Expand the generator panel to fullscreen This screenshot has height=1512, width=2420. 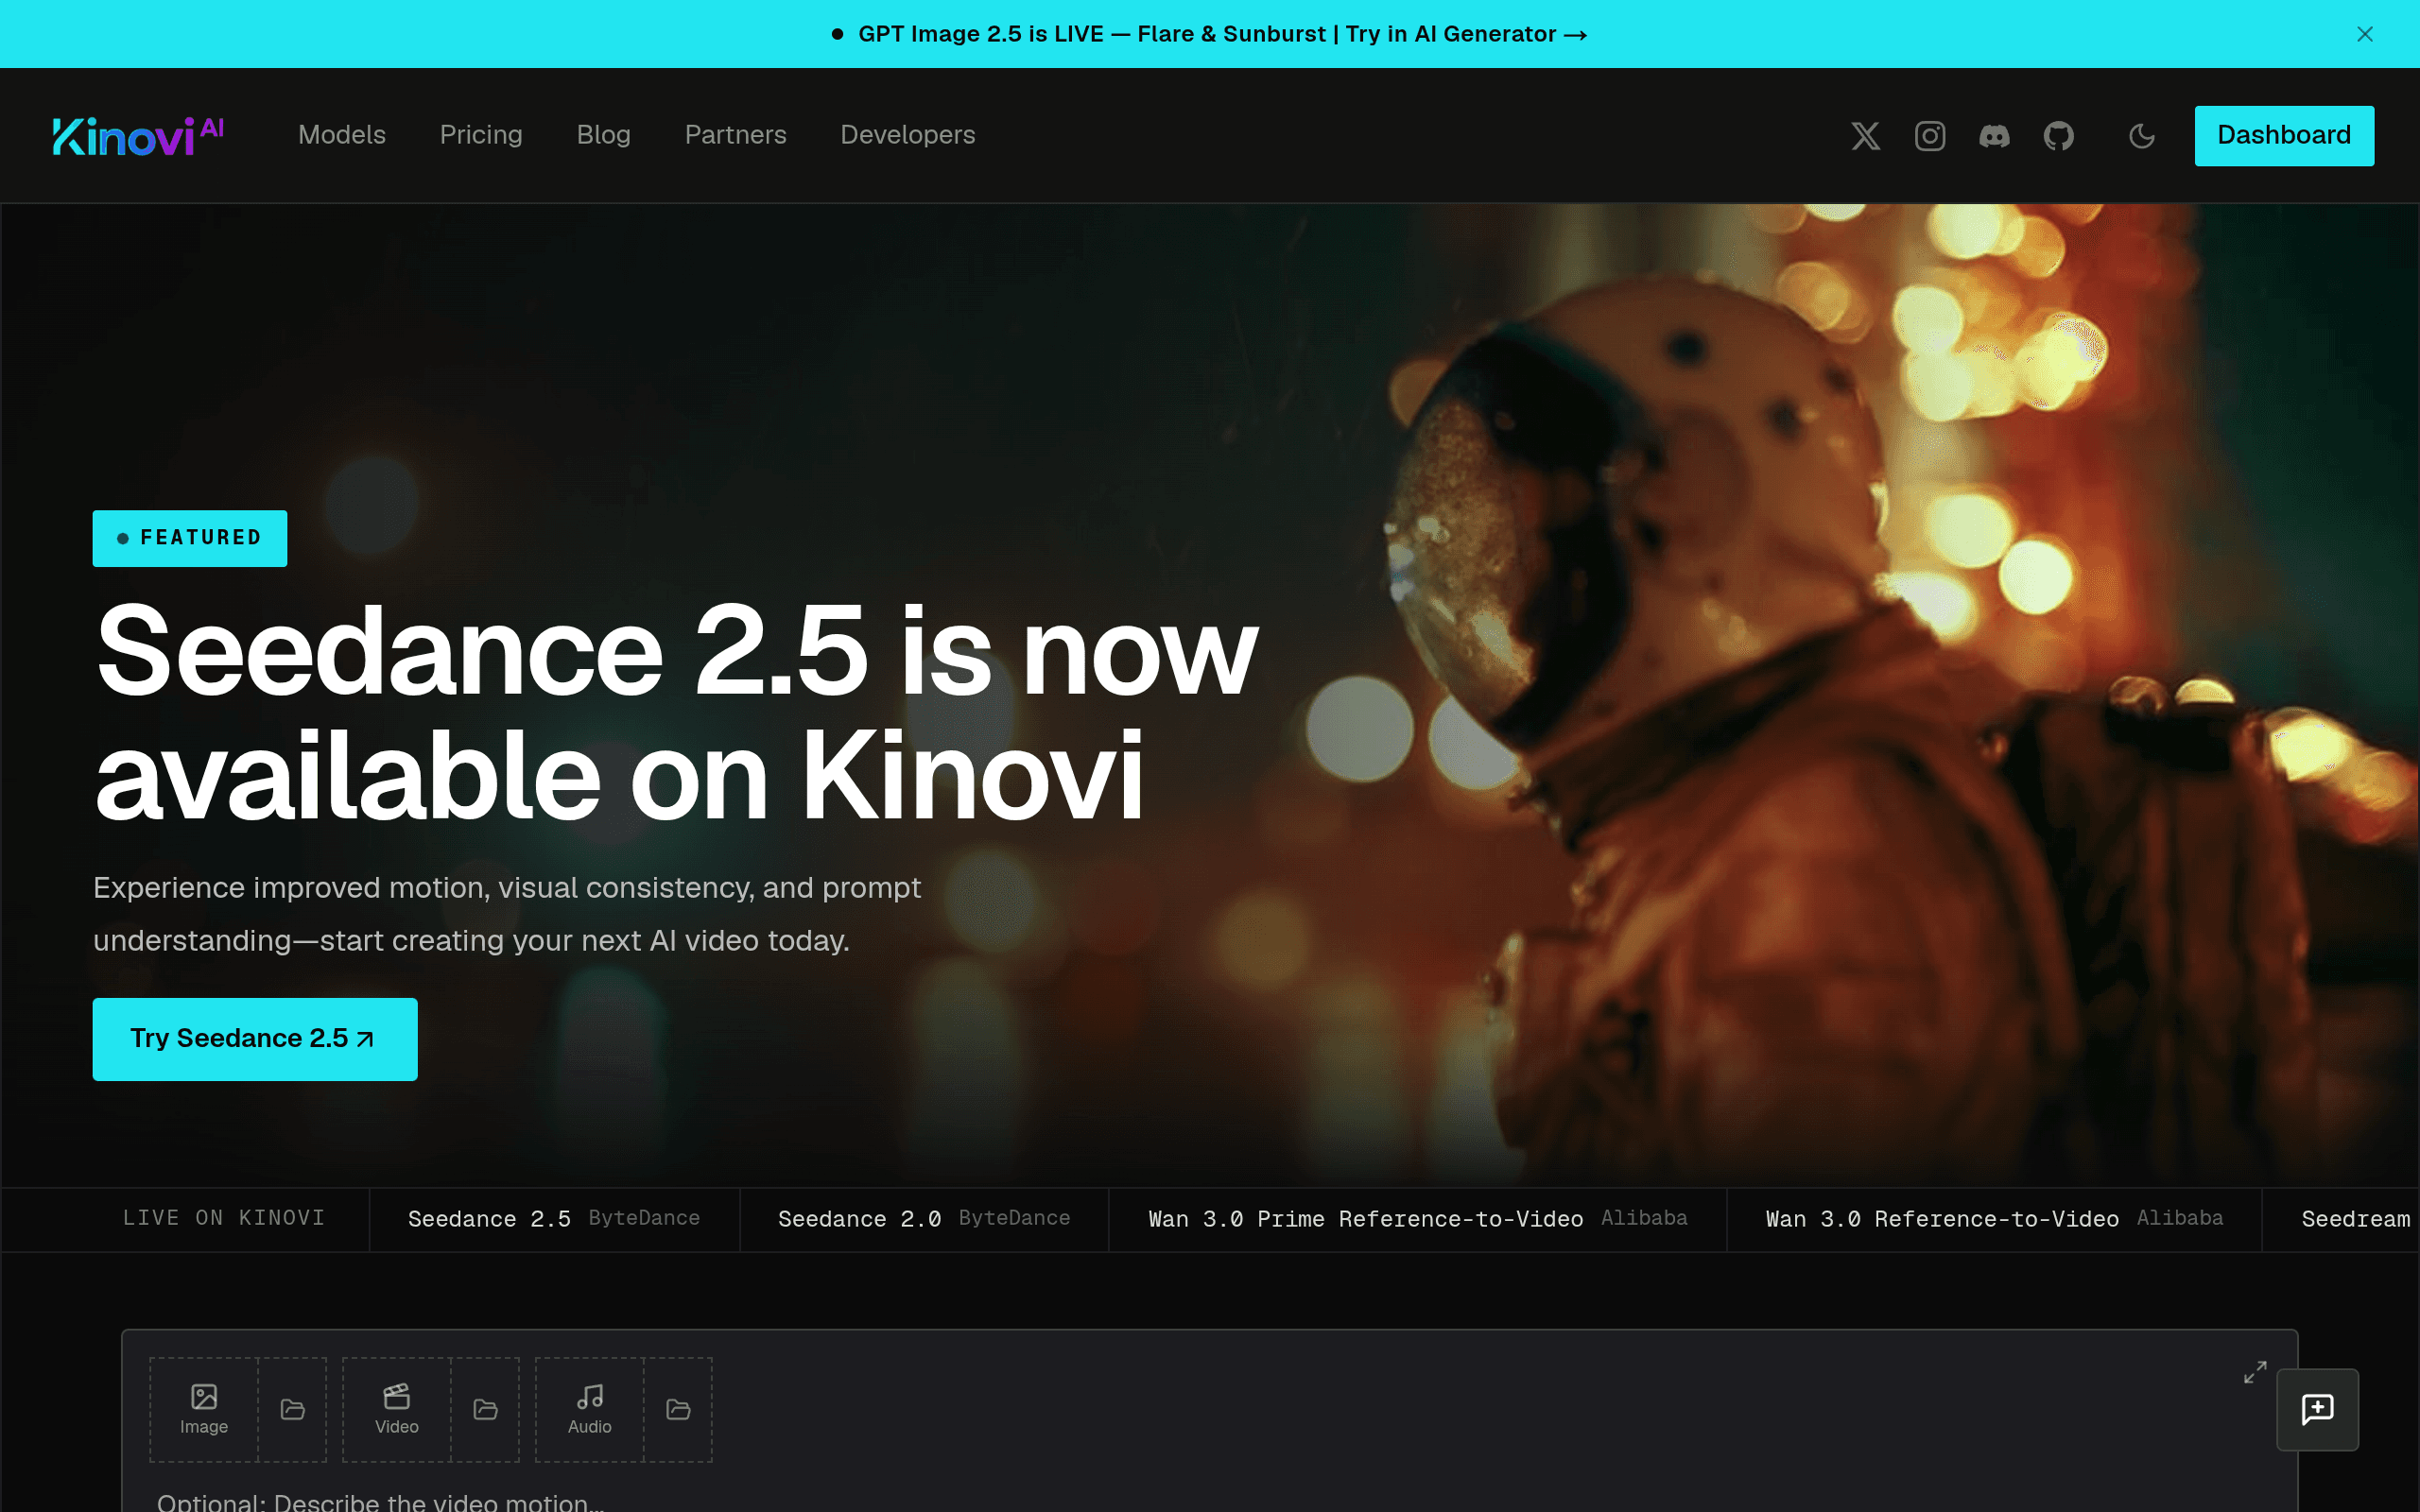2255,1372
